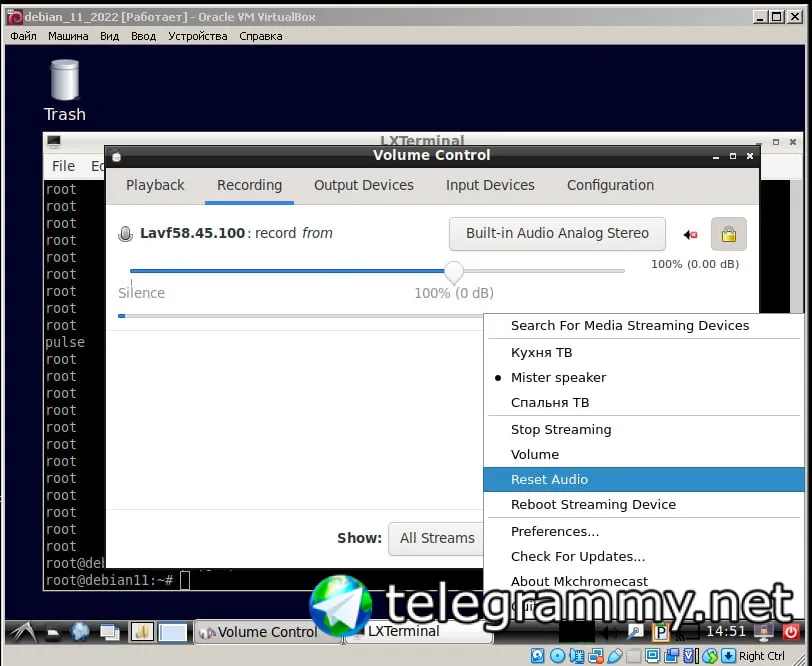Click the show desktop windows icon

tap(110, 632)
